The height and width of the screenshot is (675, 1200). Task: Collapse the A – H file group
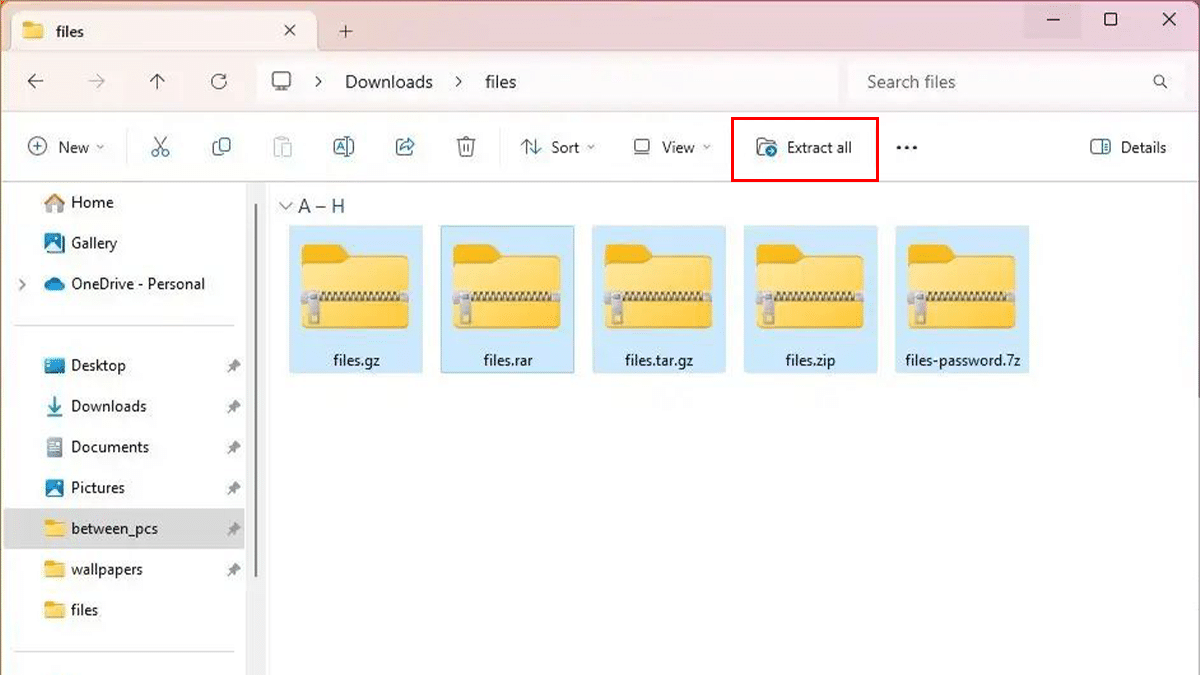coord(286,205)
